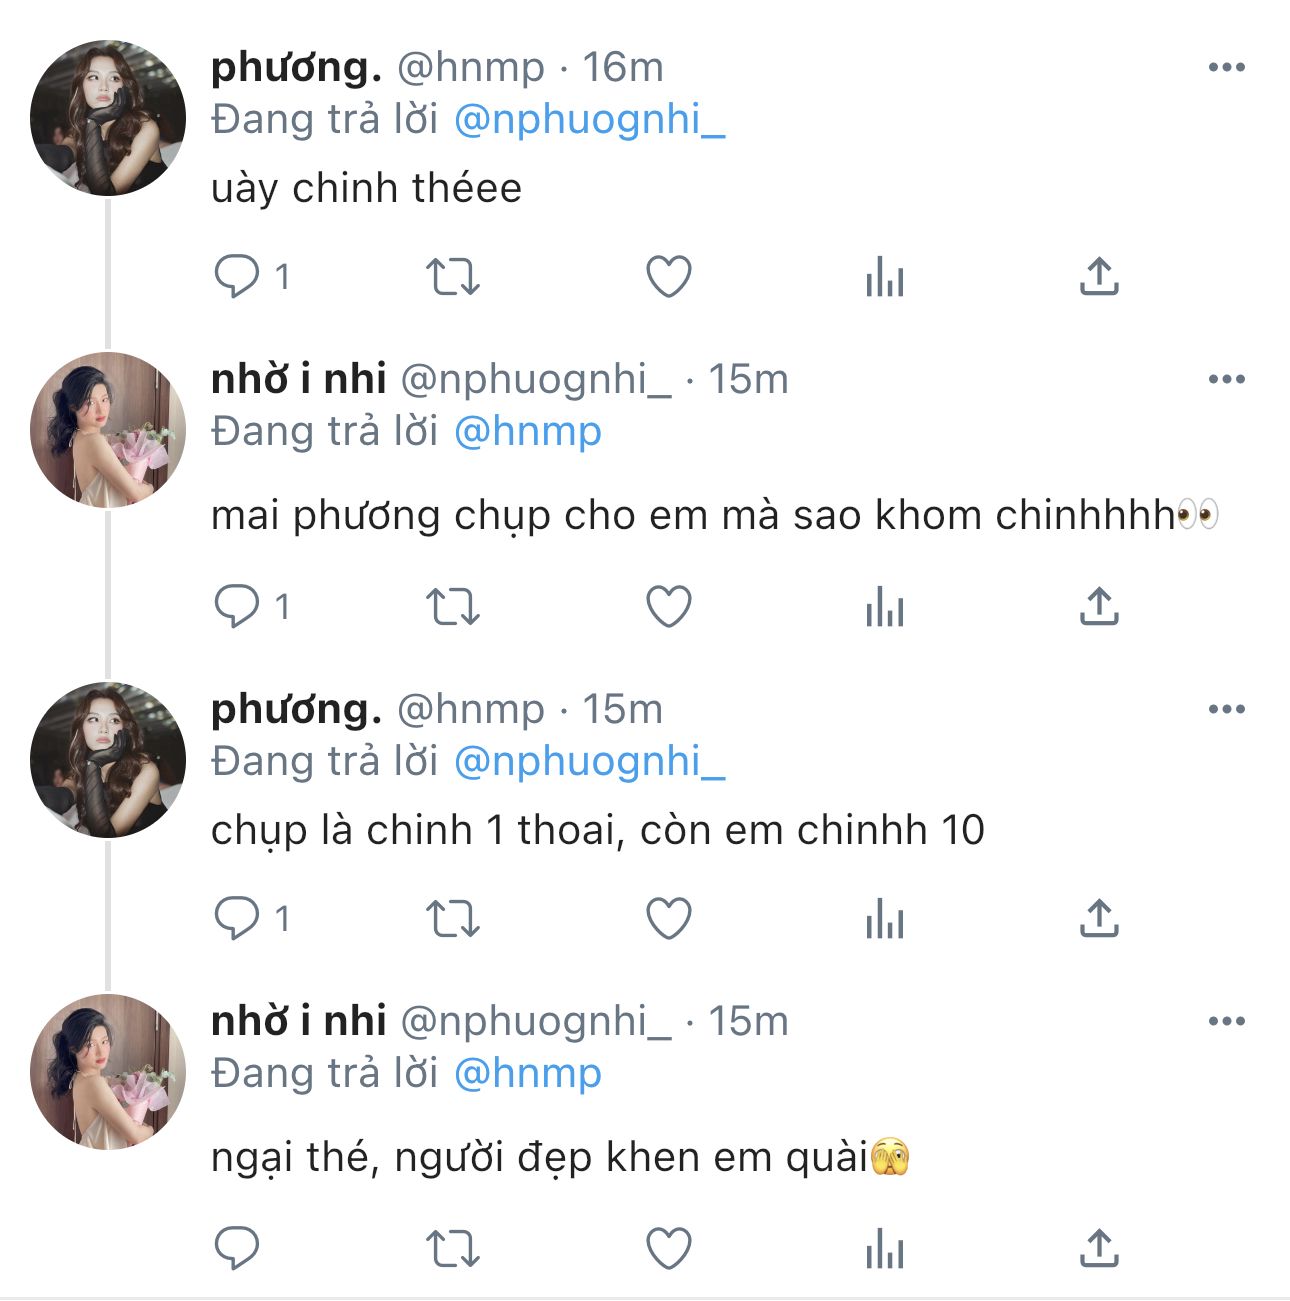Like the "mai phương chụp cho em" tweet

point(668,607)
